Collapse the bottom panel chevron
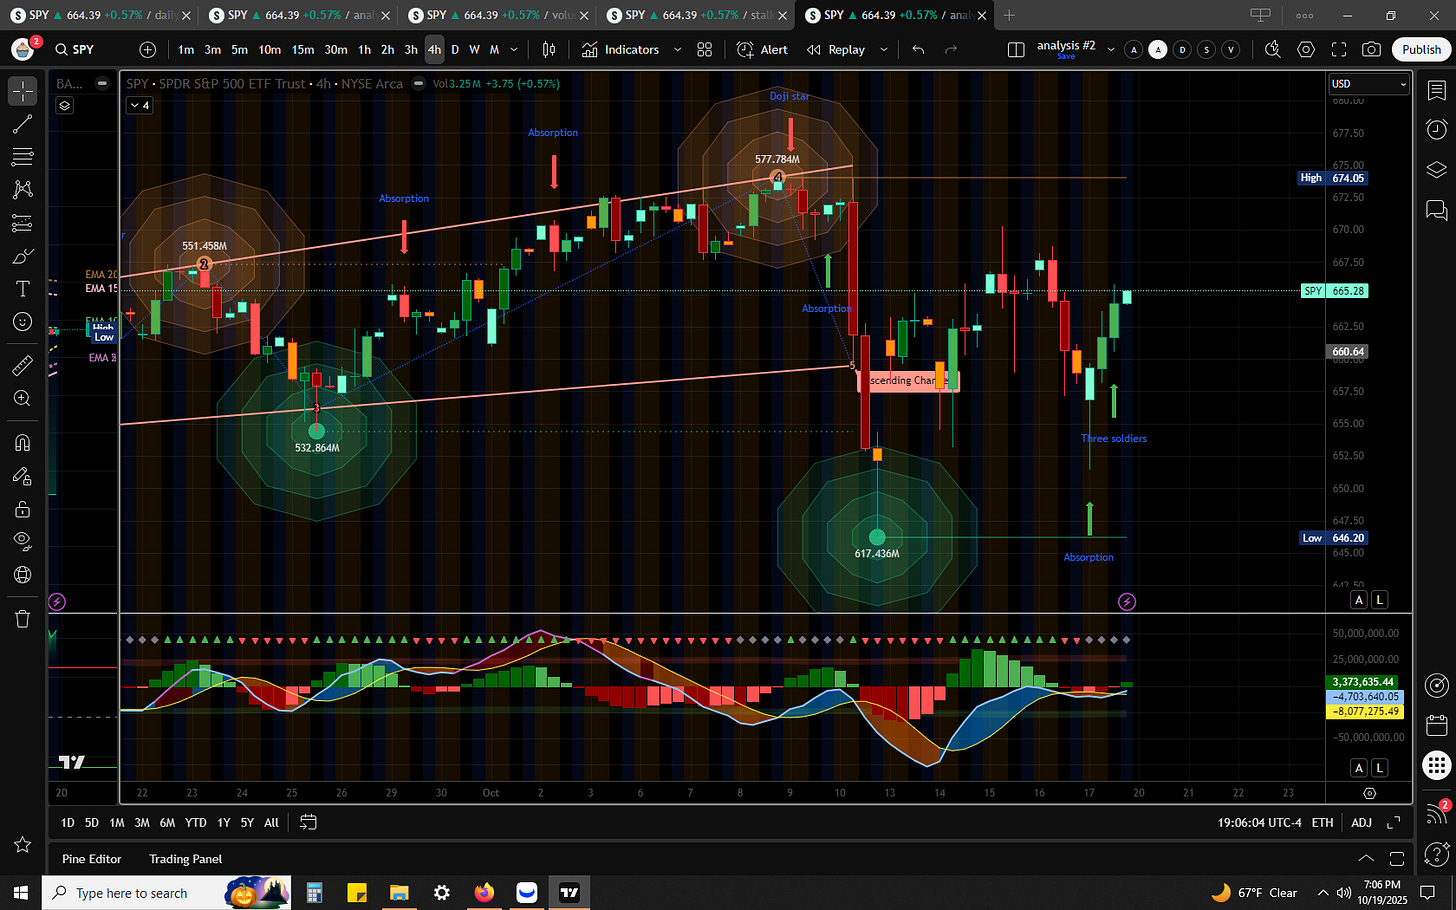Image resolution: width=1456 pixels, height=910 pixels. pyautogui.click(x=1365, y=859)
